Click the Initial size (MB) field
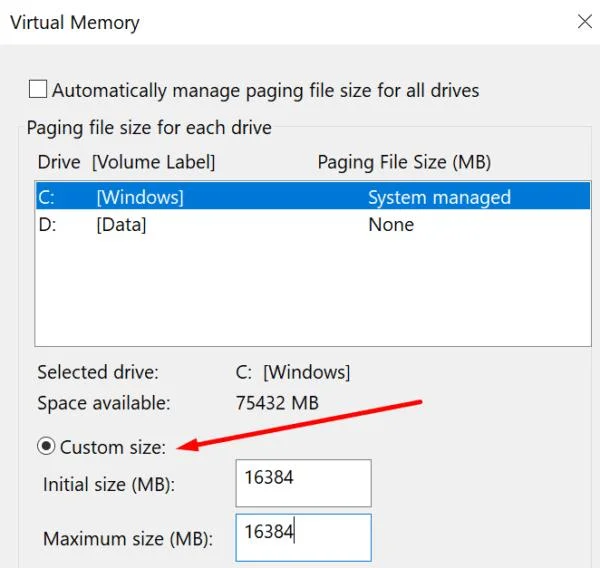The image size is (600, 568). click(x=303, y=483)
